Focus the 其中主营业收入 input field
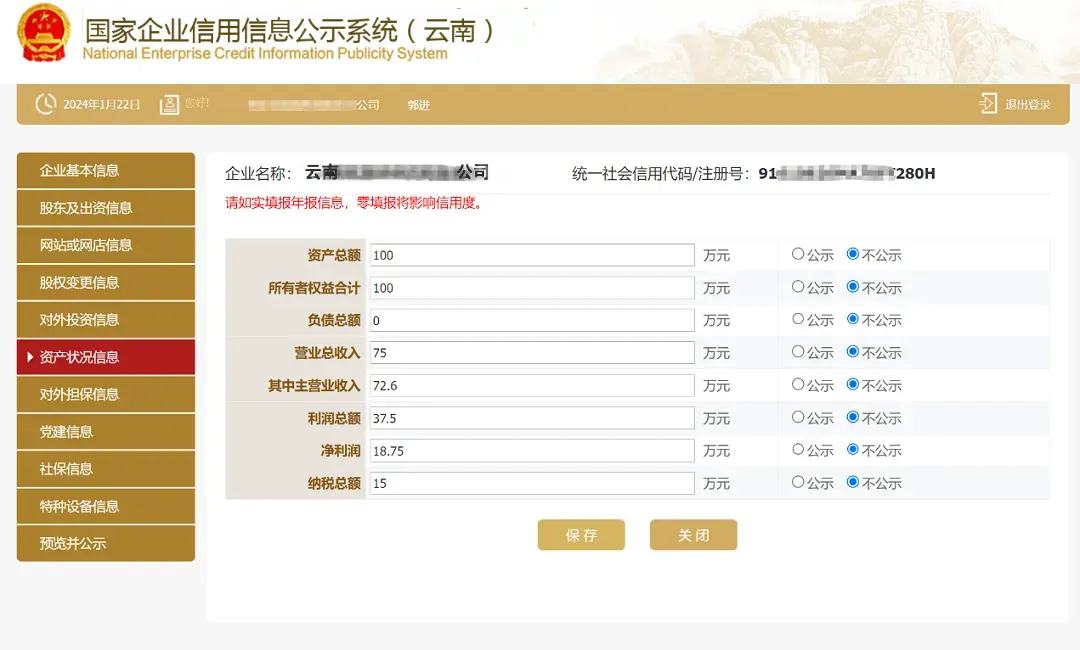 tap(531, 385)
